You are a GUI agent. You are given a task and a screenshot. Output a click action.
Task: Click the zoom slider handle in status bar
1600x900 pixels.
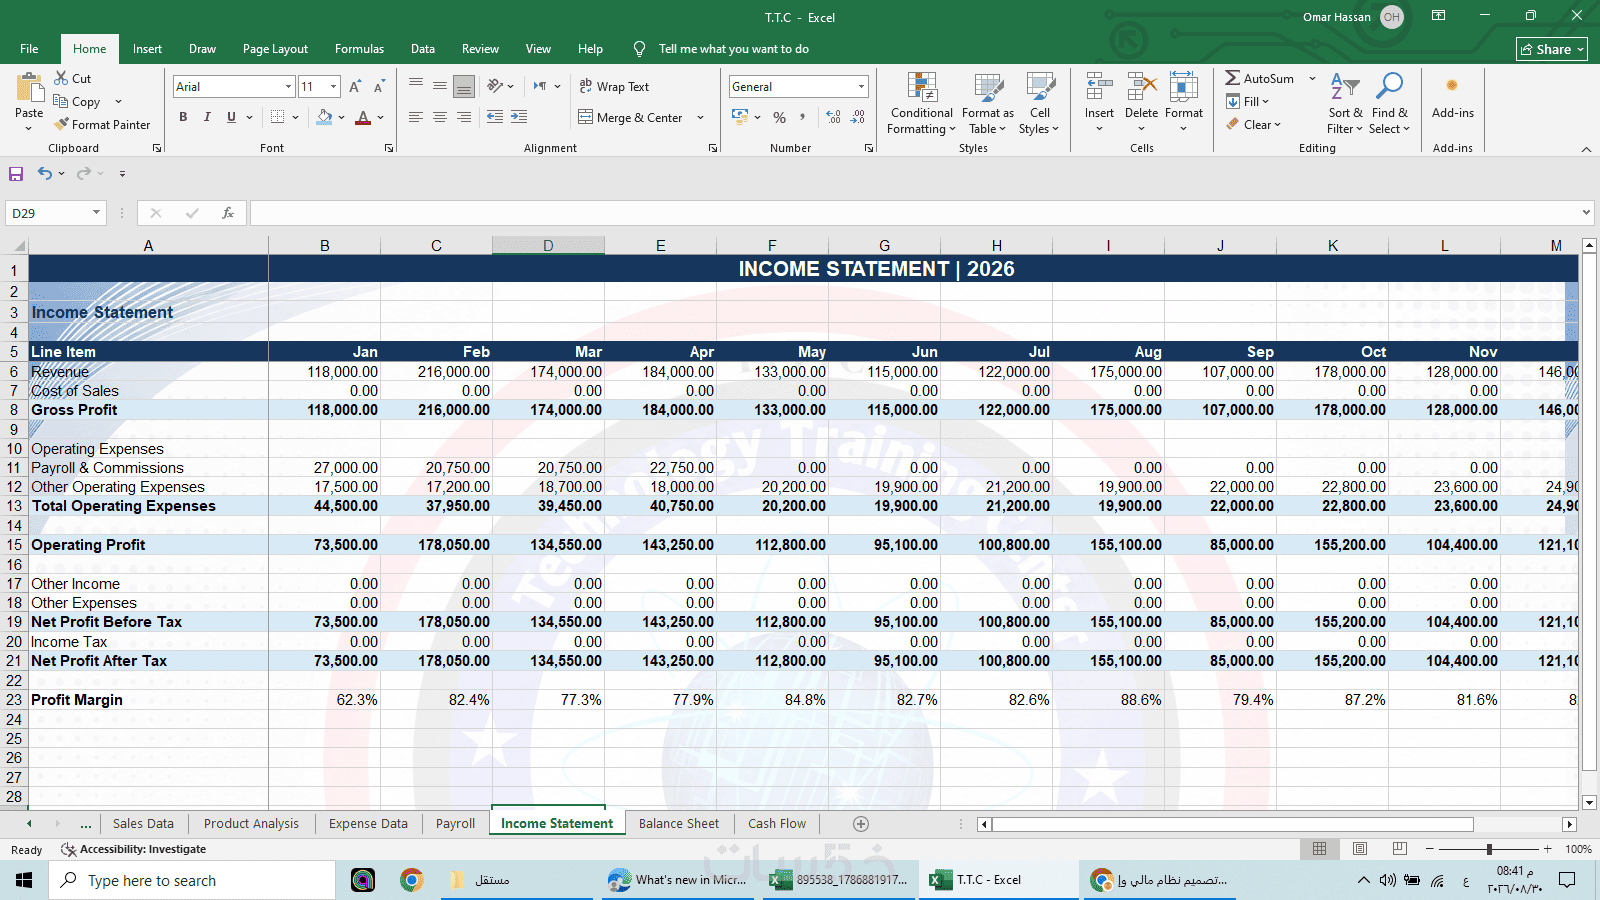pos(1489,849)
